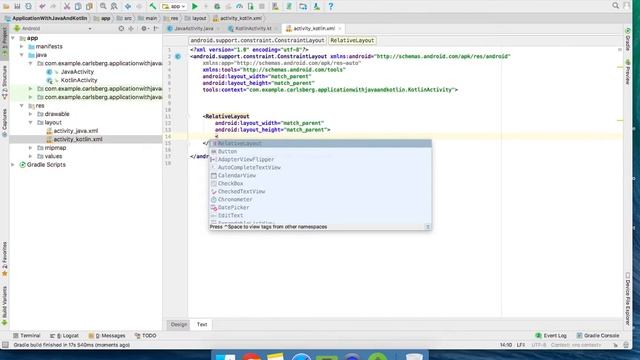
Task: Click the Android Profiler gauge icon
Action: (x=240, y=6)
